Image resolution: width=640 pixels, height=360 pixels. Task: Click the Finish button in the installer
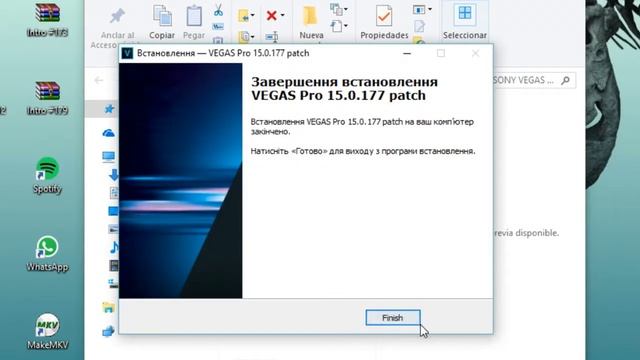click(x=393, y=318)
